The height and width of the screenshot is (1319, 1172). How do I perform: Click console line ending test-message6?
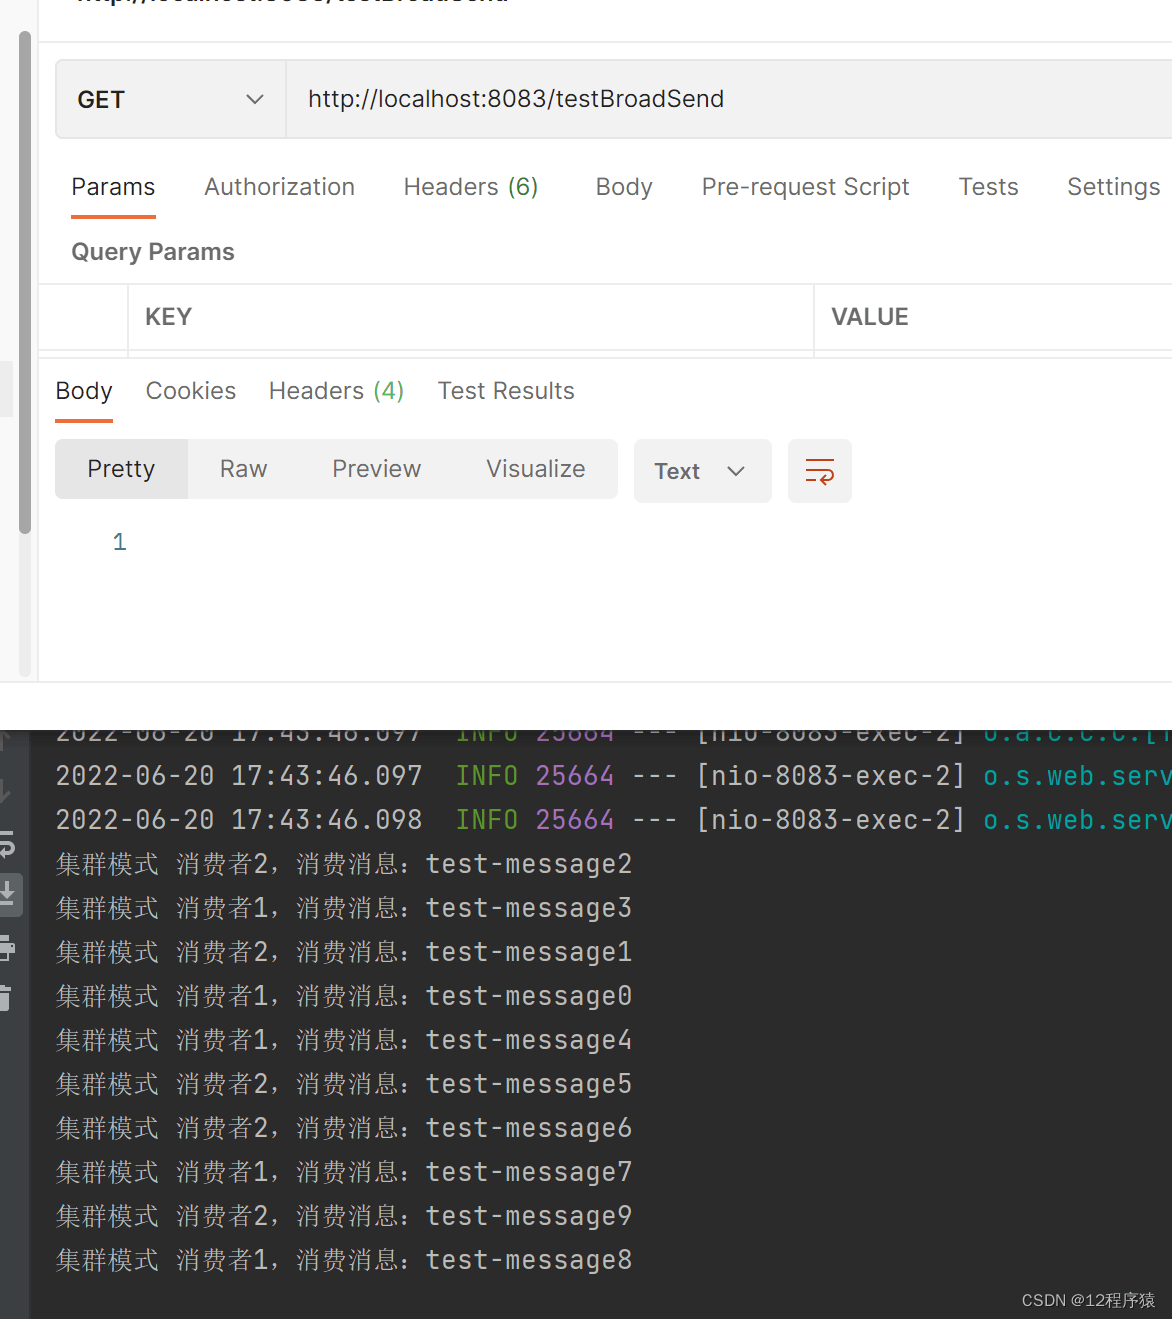click(344, 1128)
